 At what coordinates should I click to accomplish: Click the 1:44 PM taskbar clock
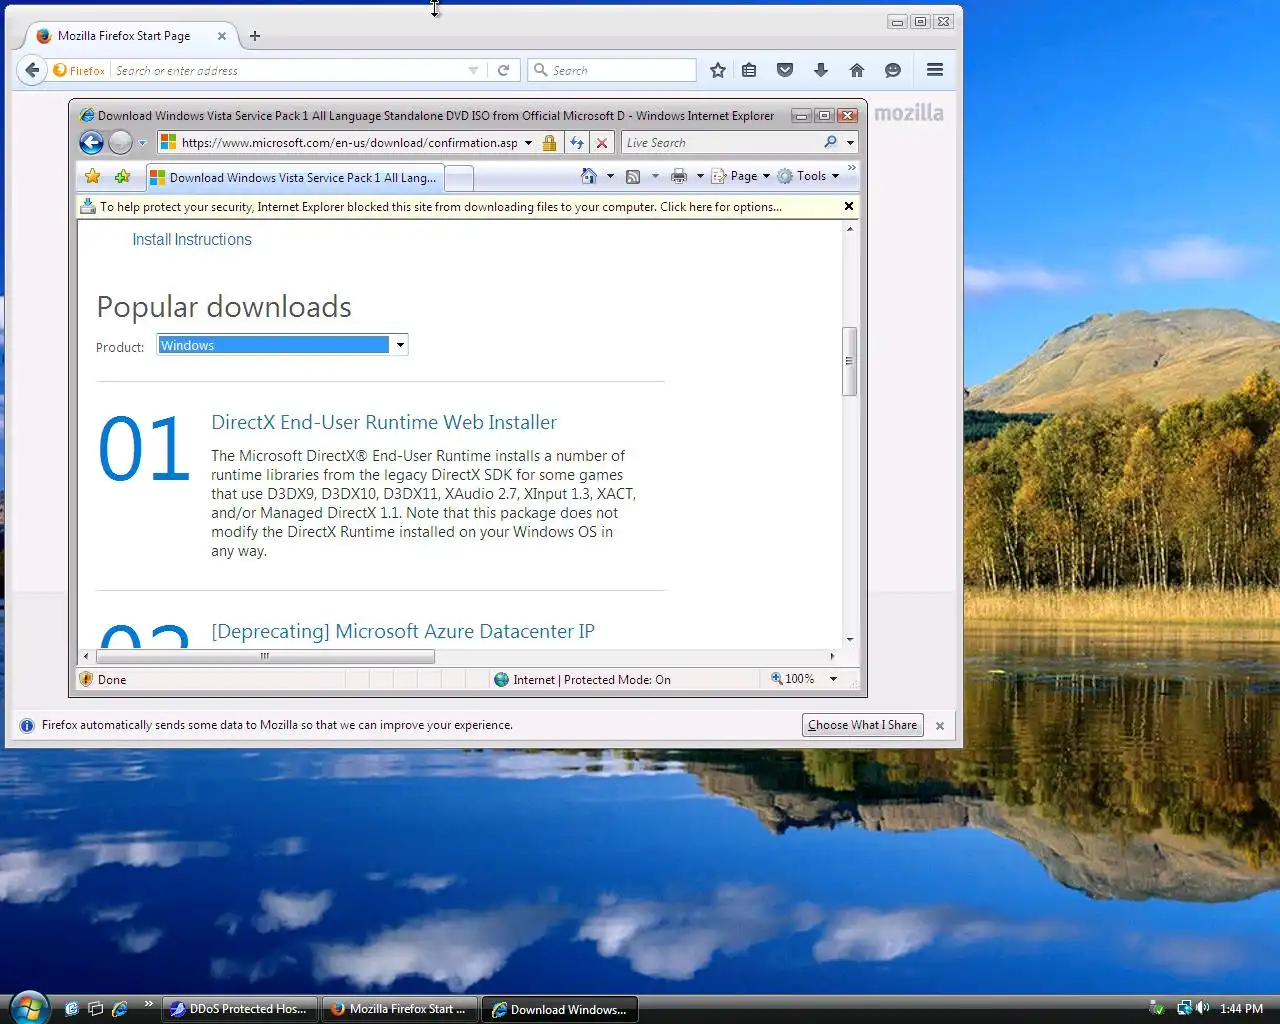[x=1242, y=1009]
